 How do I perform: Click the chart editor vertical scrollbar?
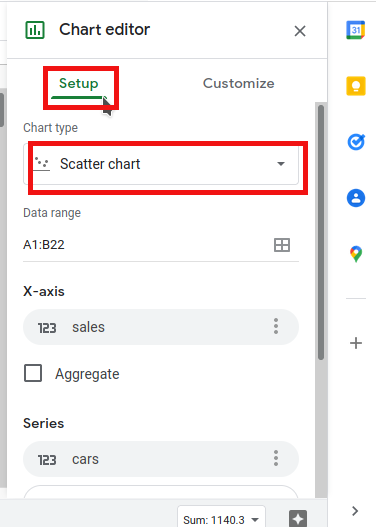[321, 232]
